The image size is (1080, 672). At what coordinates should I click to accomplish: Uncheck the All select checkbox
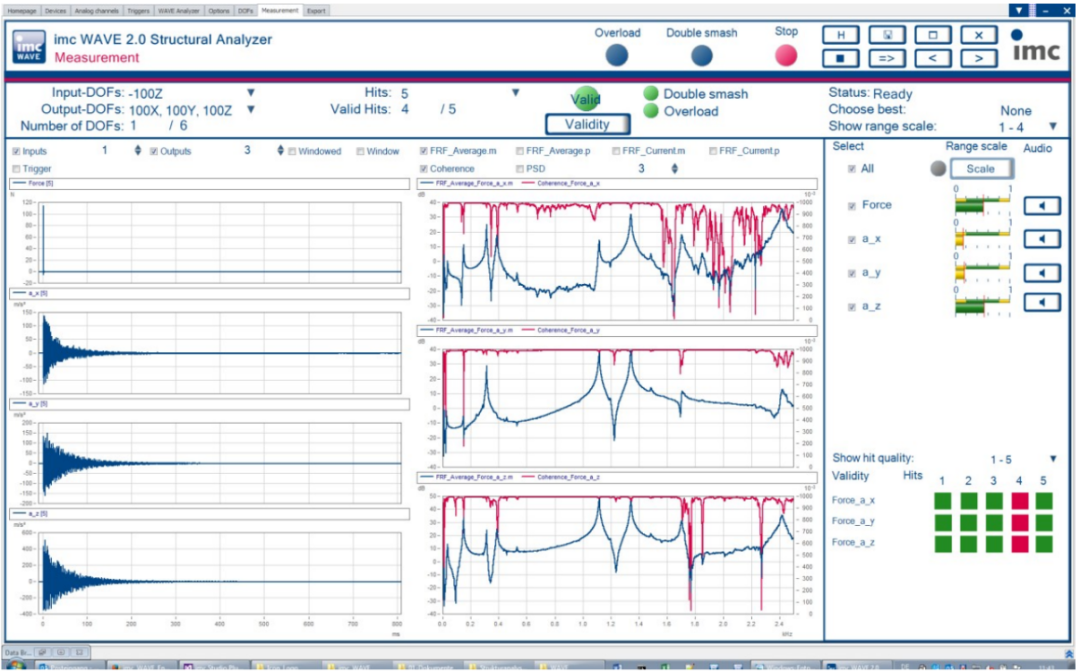click(x=852, y=169)
